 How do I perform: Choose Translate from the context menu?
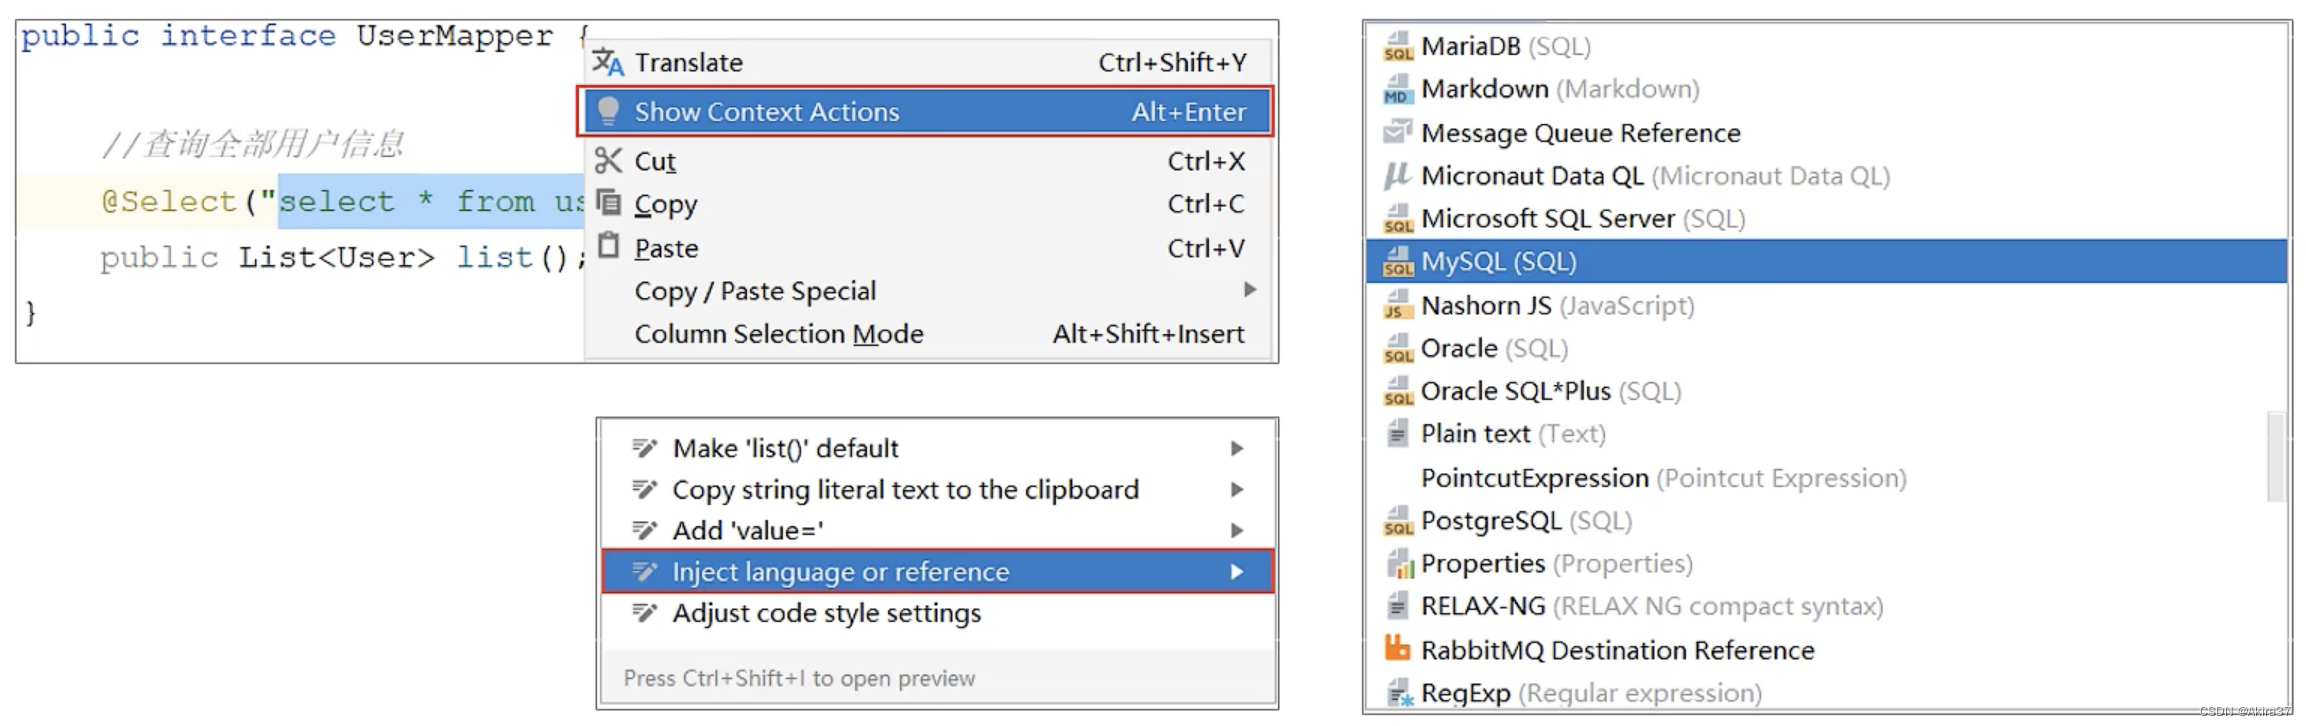(x=927, y=62)
